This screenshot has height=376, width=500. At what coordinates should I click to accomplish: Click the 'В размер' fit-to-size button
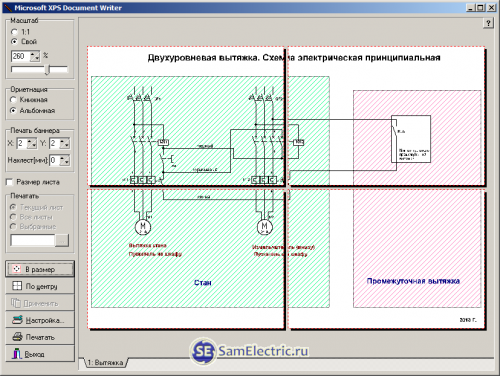pyautogui.click(x=40, y=269)
